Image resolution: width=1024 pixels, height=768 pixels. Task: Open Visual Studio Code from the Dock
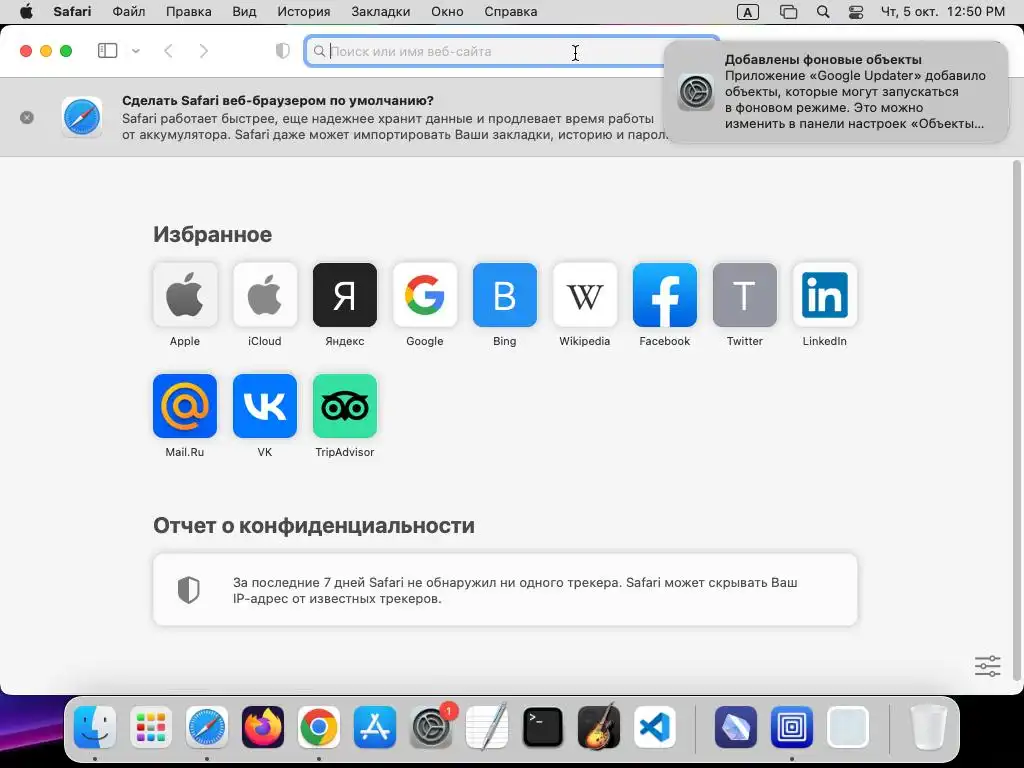[655, 727]
